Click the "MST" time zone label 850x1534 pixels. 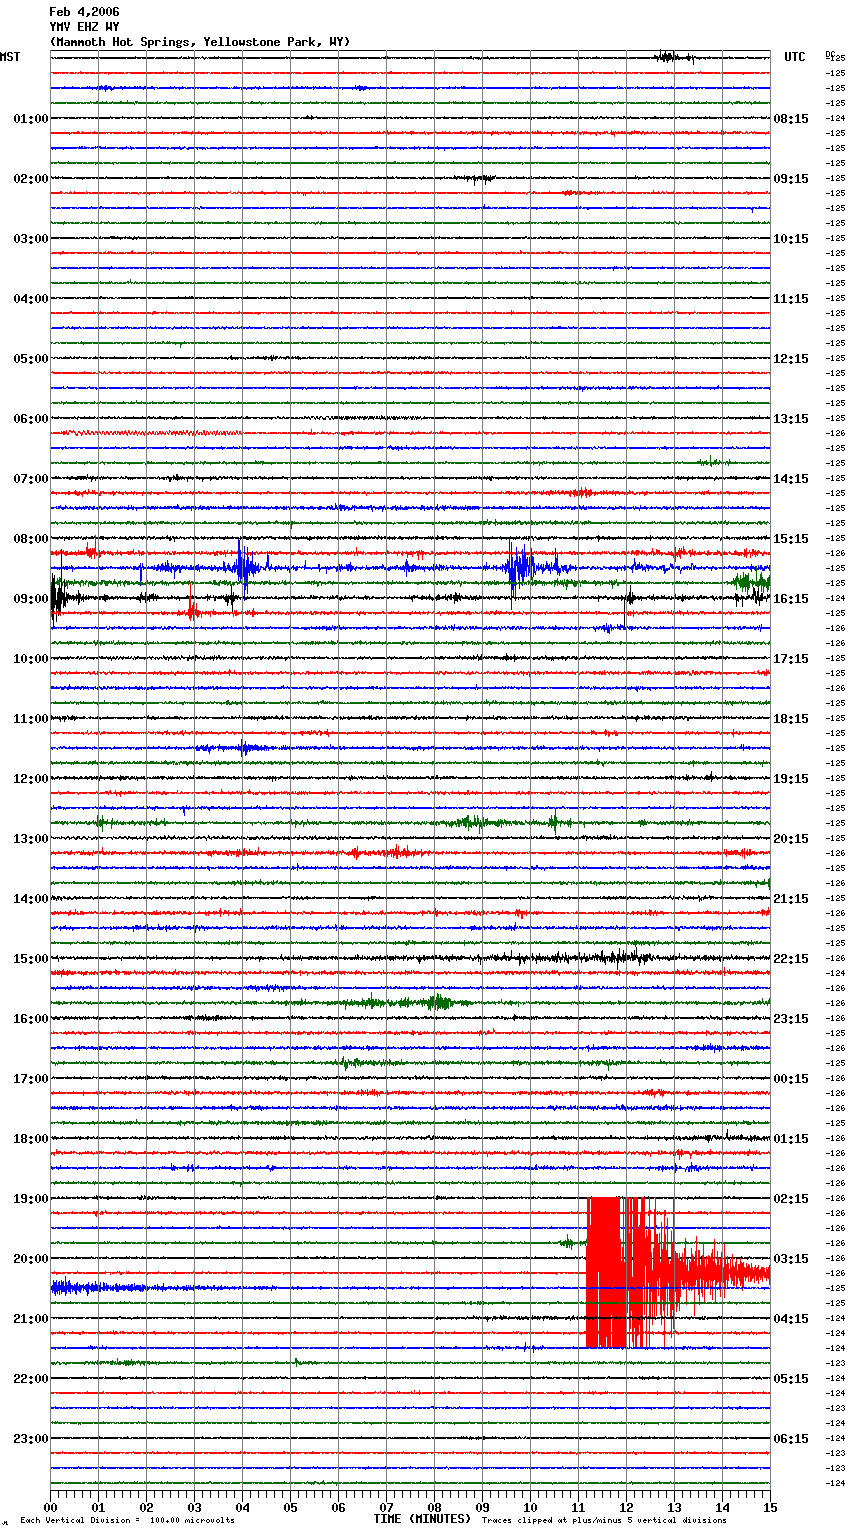pyautogui.click(x=10, y=57)
